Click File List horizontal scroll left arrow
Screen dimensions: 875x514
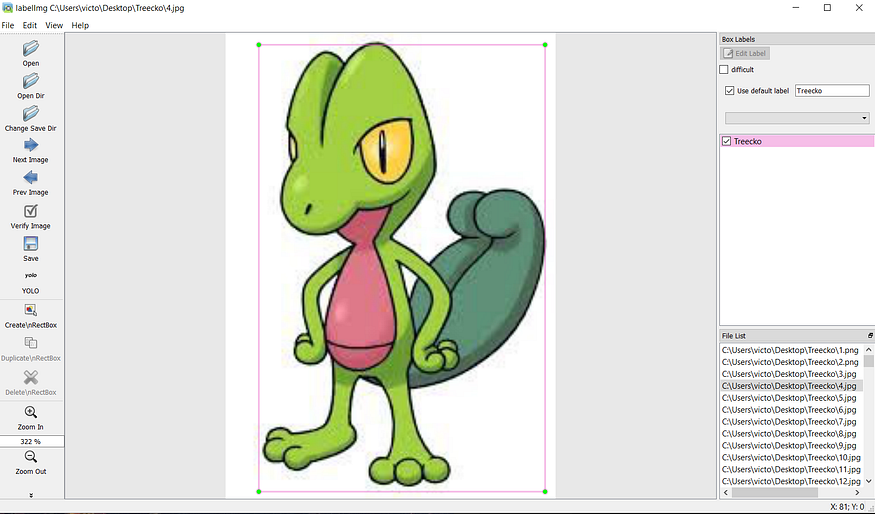[726, 493]
